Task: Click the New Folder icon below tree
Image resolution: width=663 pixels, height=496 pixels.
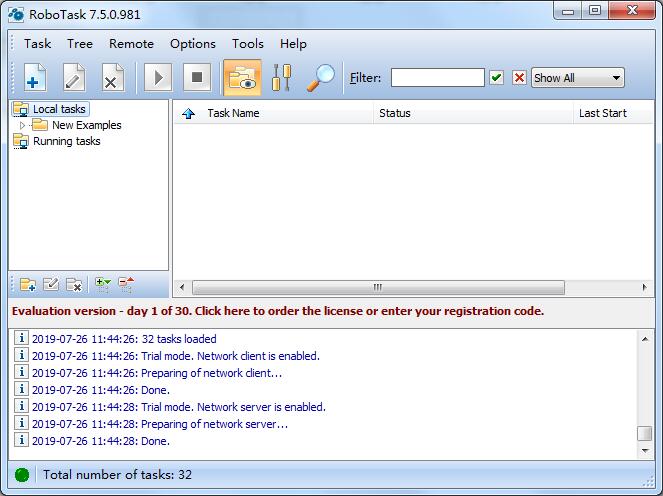Action: pyautogui.click(x=28, y=285)
